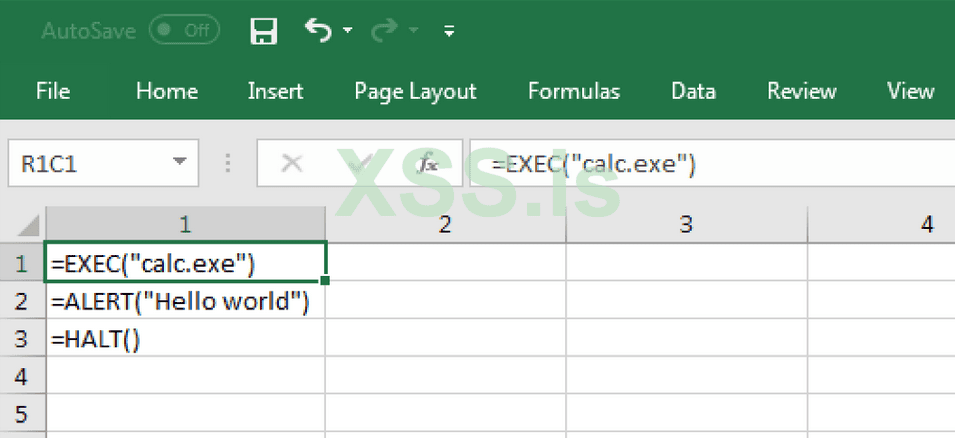Switch to the Insert ribbon tab
955x438 pixels.
pos(275,91)
